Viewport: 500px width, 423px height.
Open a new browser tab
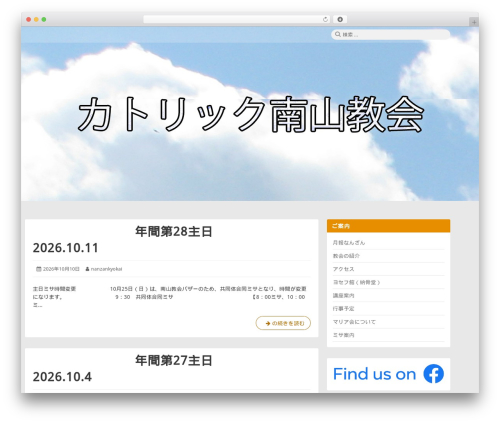[474, 22]
